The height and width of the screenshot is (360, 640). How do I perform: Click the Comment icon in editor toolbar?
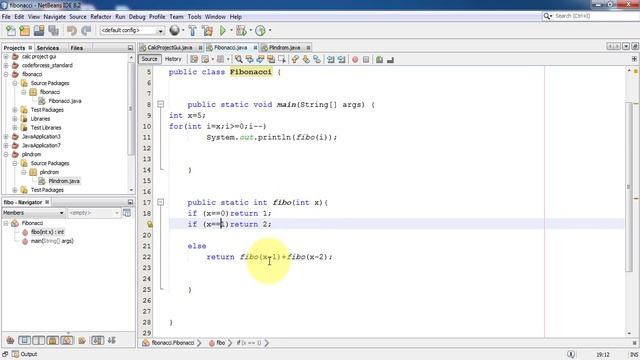pos(380,60)
